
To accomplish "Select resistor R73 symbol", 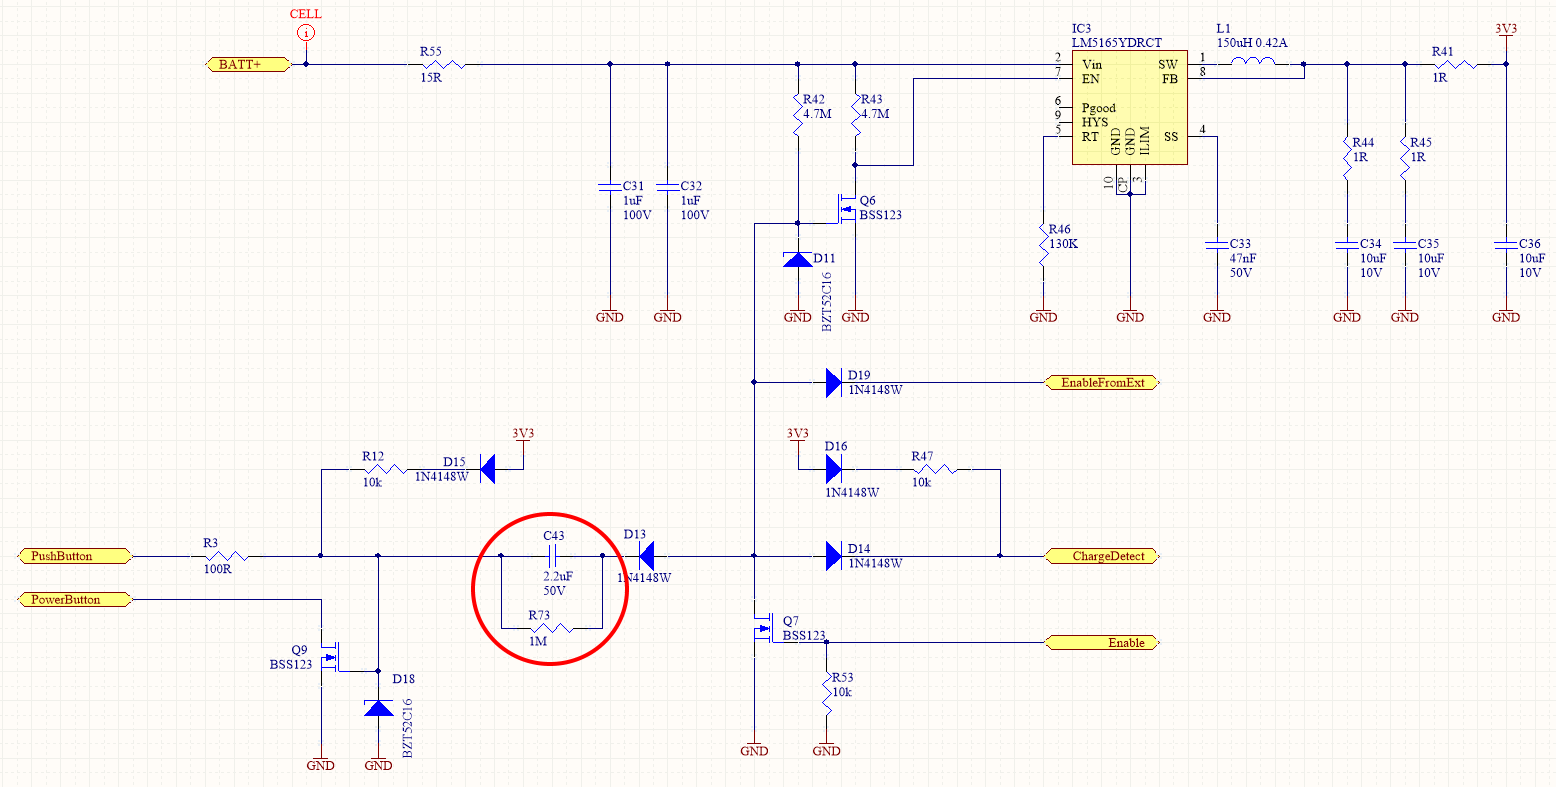I will pyautogui.click(x=550, y=628).
